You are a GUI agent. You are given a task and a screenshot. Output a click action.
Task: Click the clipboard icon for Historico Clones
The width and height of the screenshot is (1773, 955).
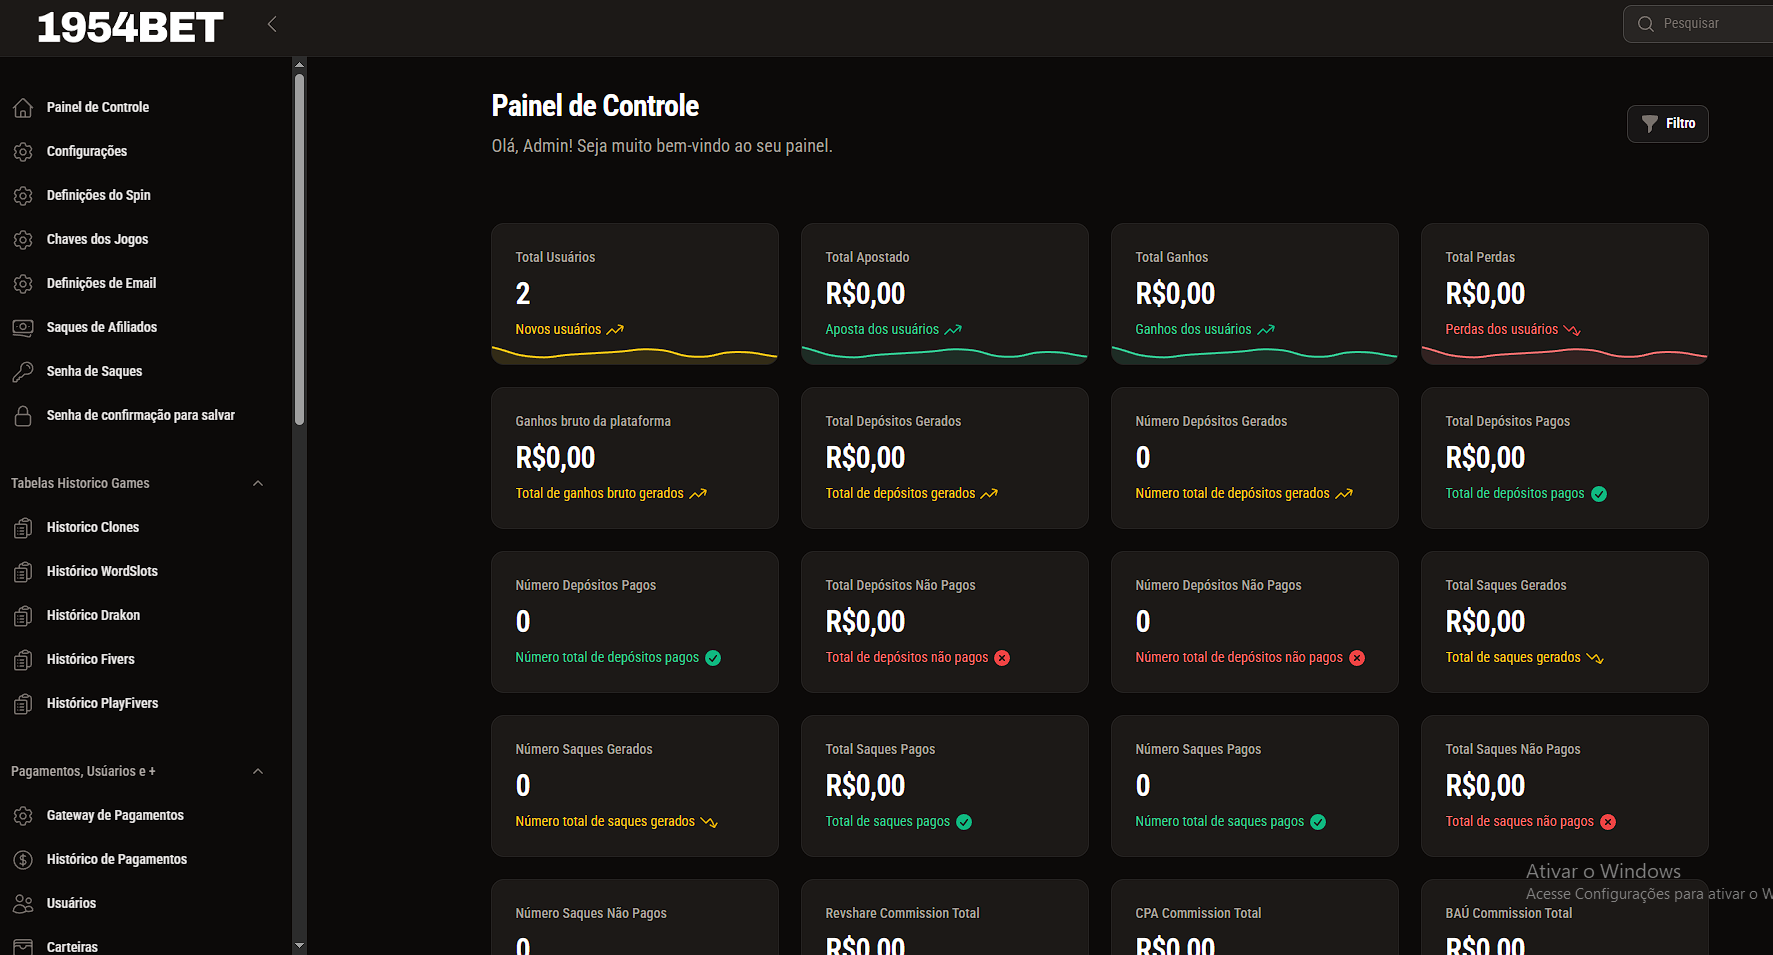pos(23,528)
